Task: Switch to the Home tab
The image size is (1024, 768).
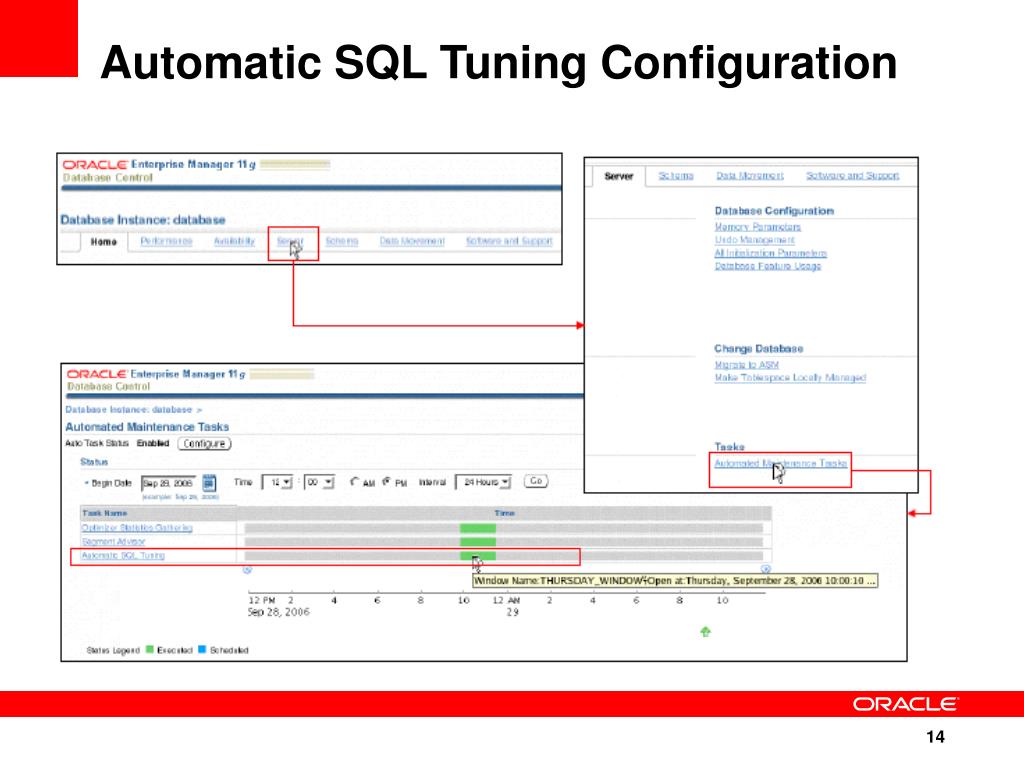Action: point(103,242)
